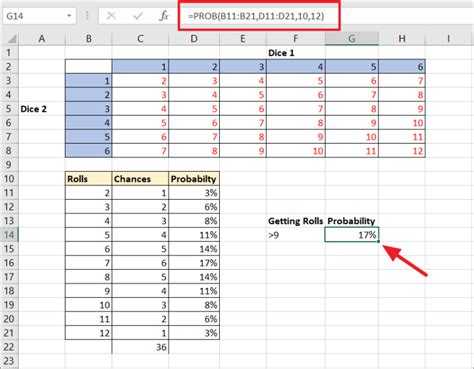Select column B header
Viewport: 474px width, 369px height.
pyautogui.click(x=89, y=39)
